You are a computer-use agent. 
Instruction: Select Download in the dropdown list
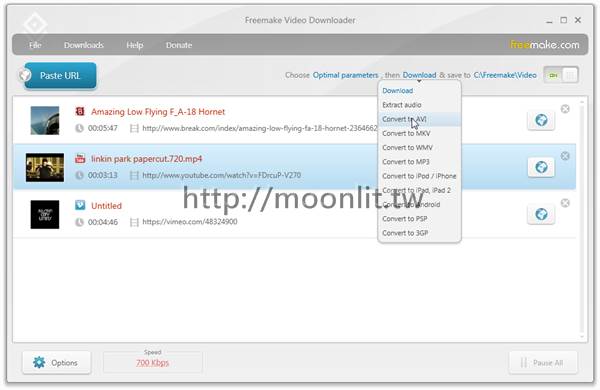click(x=398, y=91)
